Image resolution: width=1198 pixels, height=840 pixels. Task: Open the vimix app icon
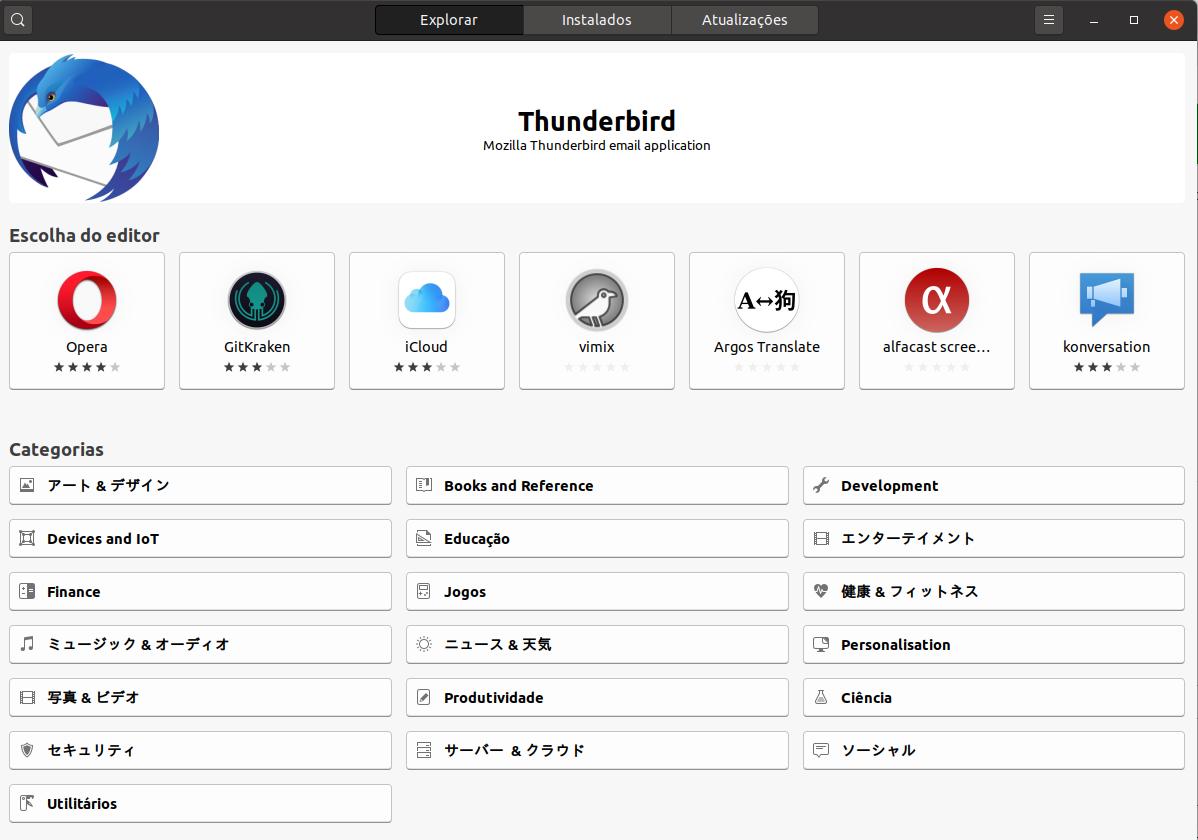[x=597, y=300]
